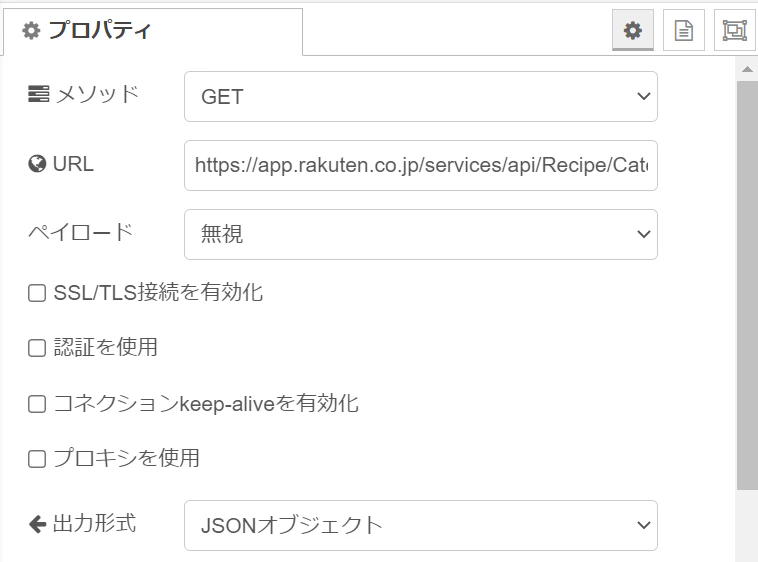This screenshot has height=562, width=758.
Task: Open the メソッド GET dropdown
Action: [421, 97]
